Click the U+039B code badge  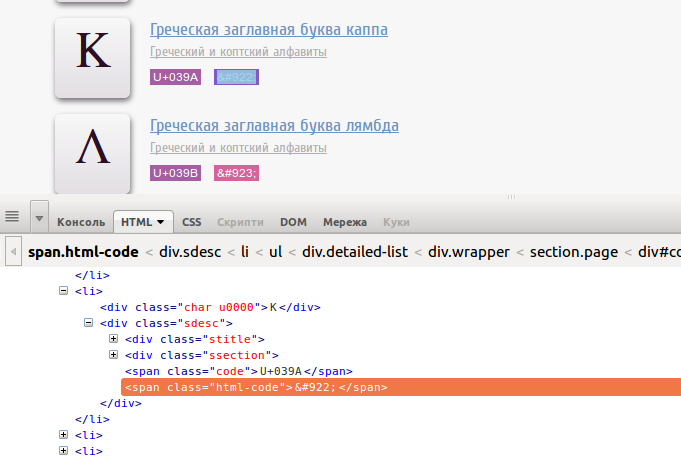tap(175, 173)
